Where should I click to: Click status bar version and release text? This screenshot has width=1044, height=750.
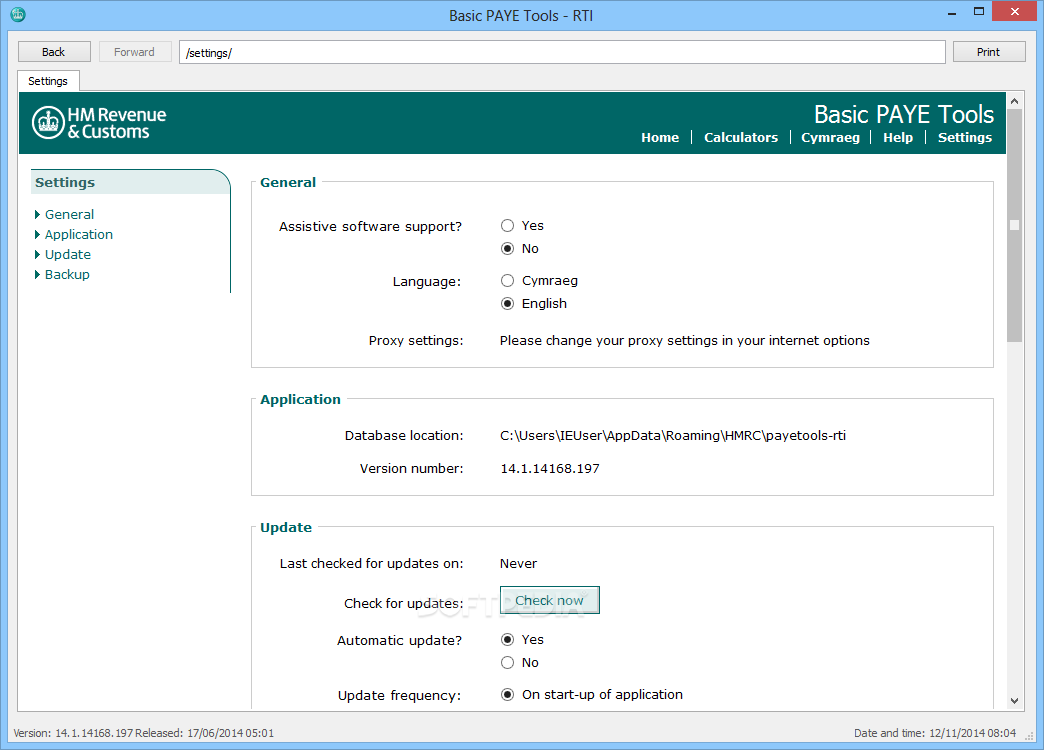pos(144,733)
